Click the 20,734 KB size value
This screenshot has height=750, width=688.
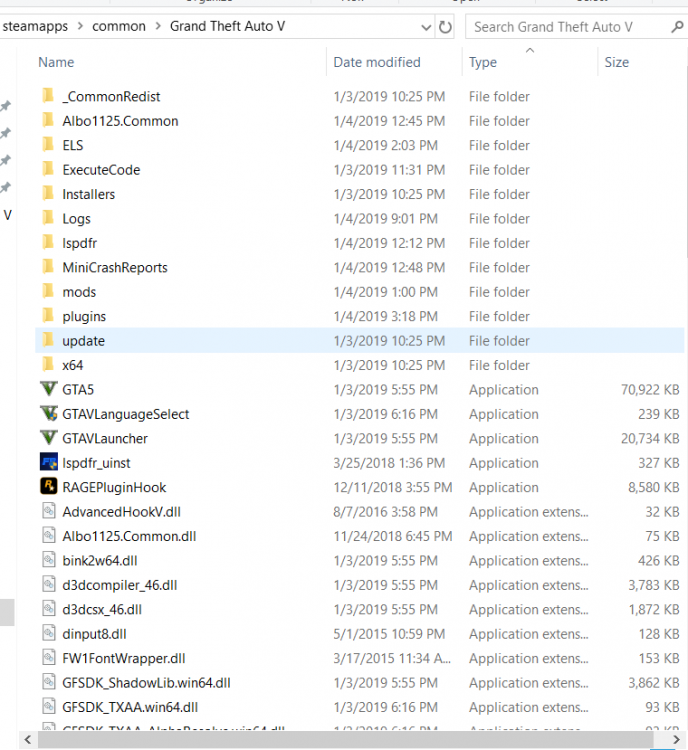650,439
